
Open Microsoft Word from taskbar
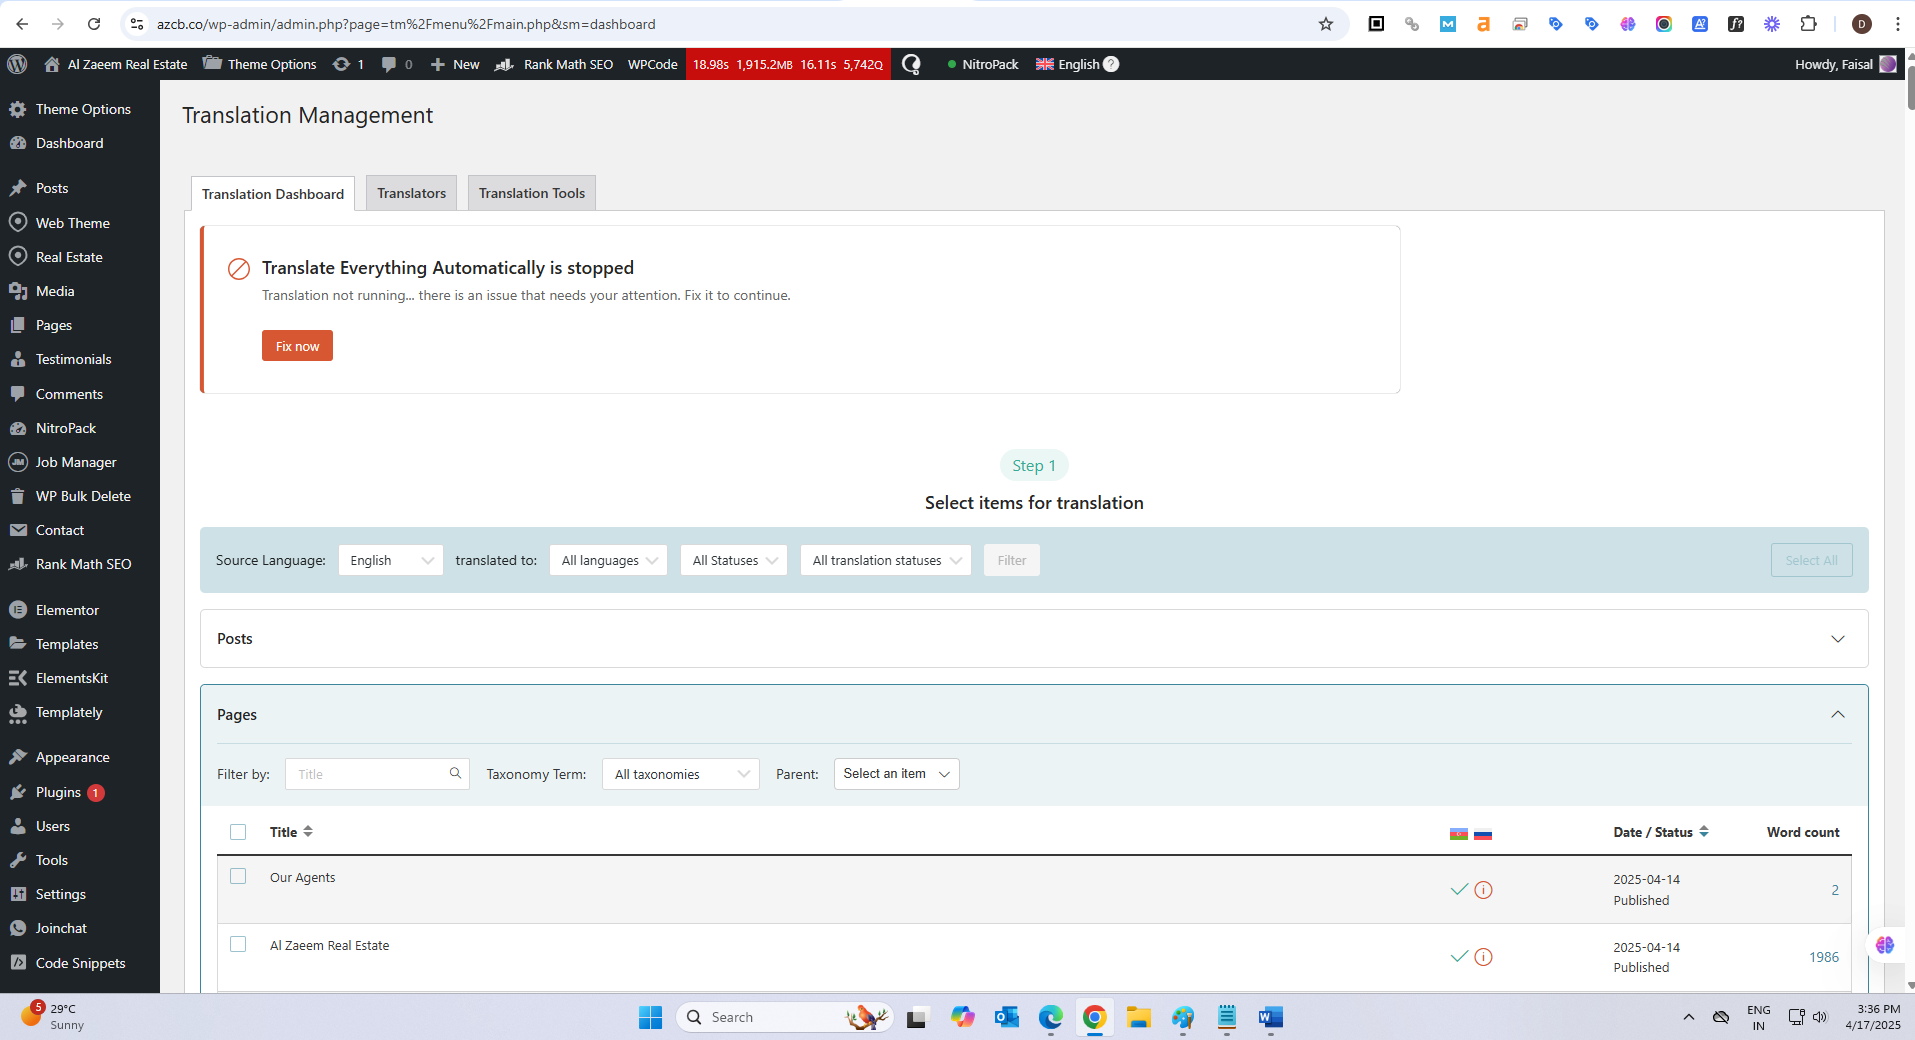click(1270, 1017)
